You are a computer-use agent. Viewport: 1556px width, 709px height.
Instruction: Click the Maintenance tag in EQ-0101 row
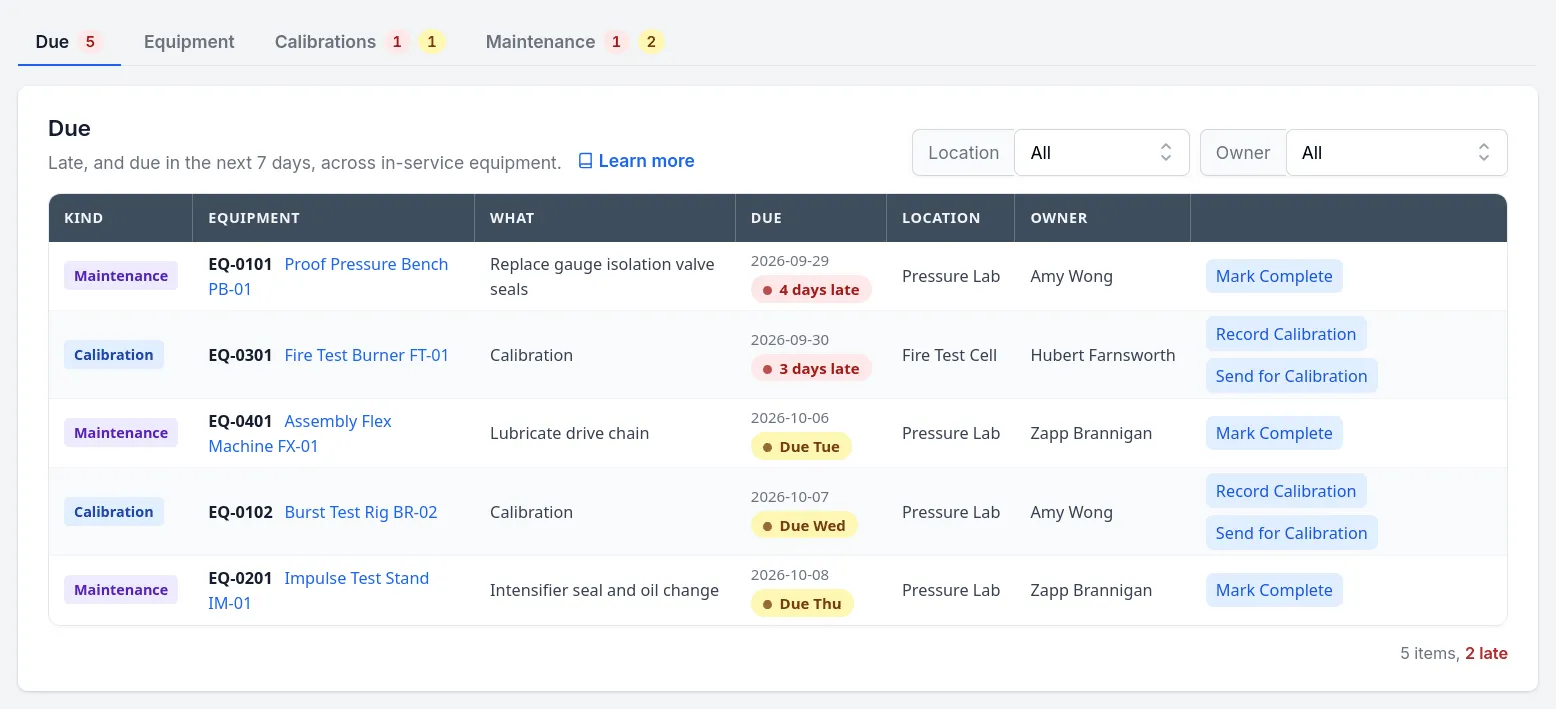[x=121, y=276]
